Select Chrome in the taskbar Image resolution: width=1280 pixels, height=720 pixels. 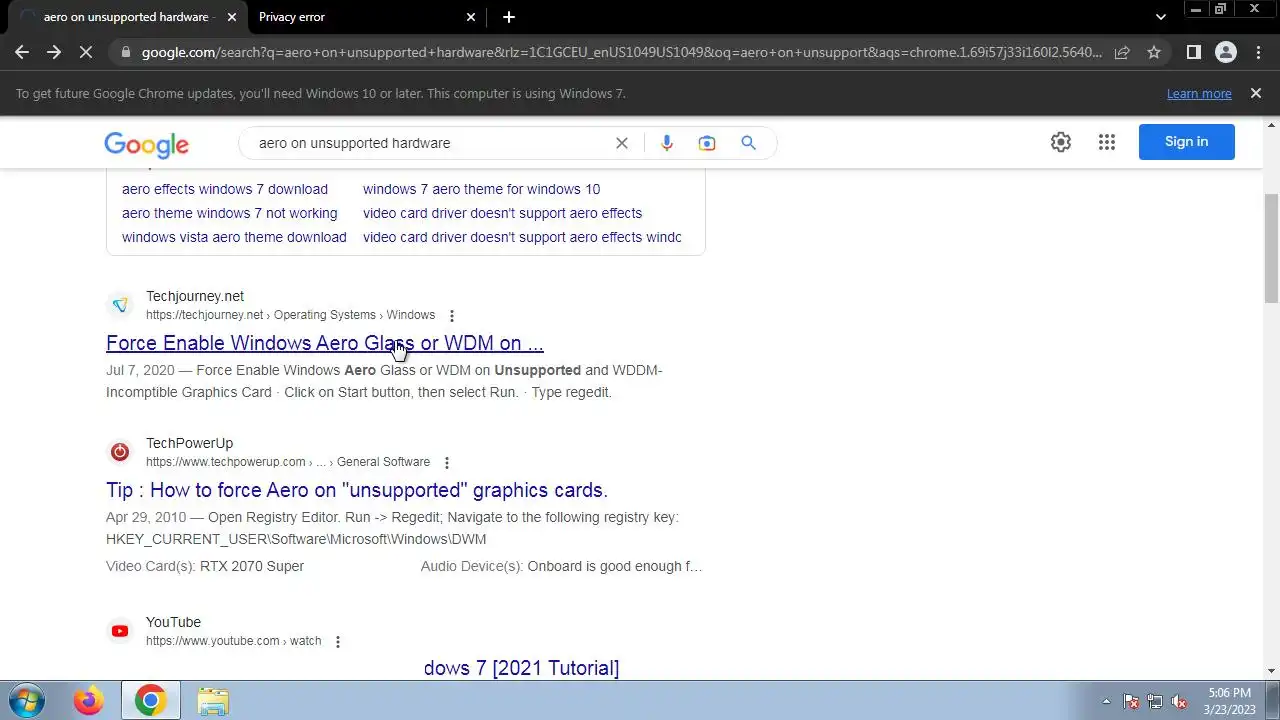pyautogui.click(x=151, y=701)
